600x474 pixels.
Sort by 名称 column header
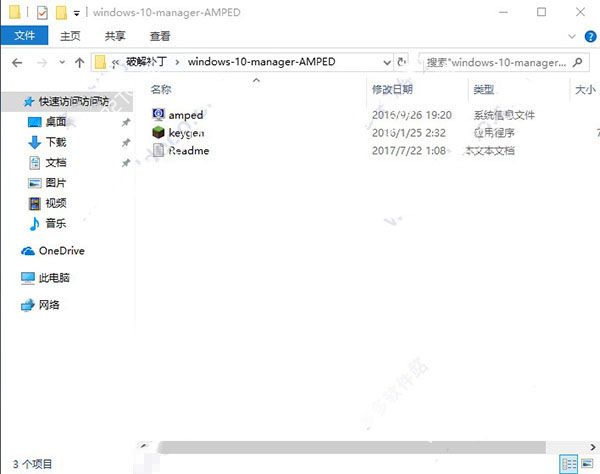(161, 90)
